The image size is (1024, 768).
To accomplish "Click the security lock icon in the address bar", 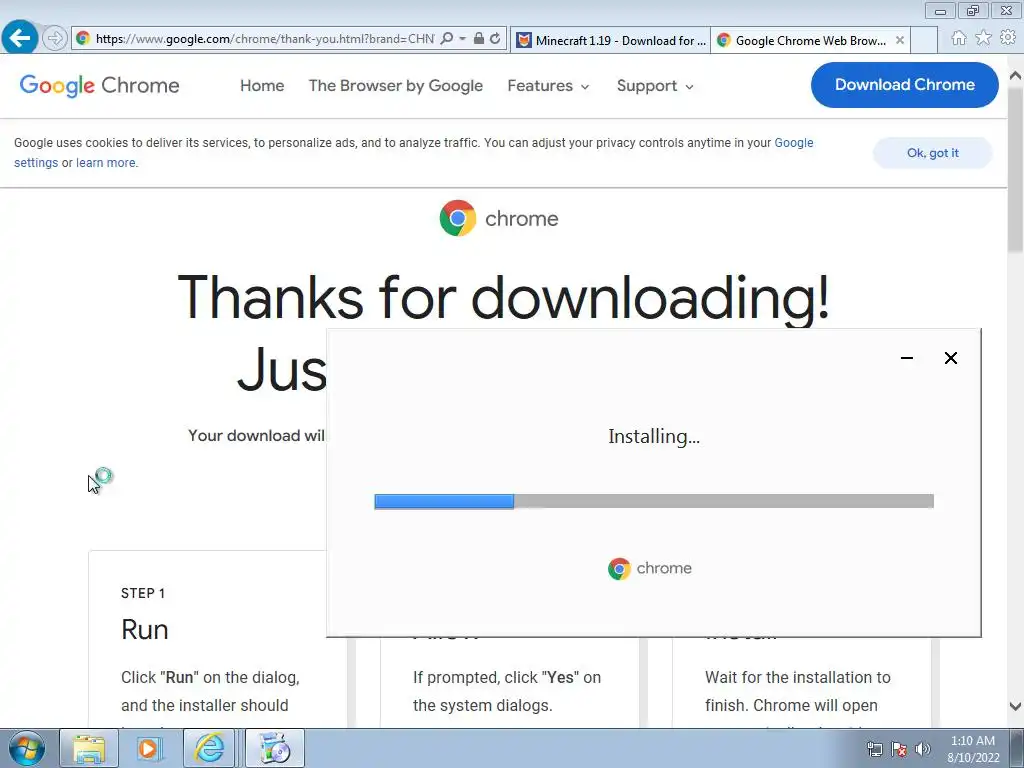I will pyautogui.click(x=479, y=39).
